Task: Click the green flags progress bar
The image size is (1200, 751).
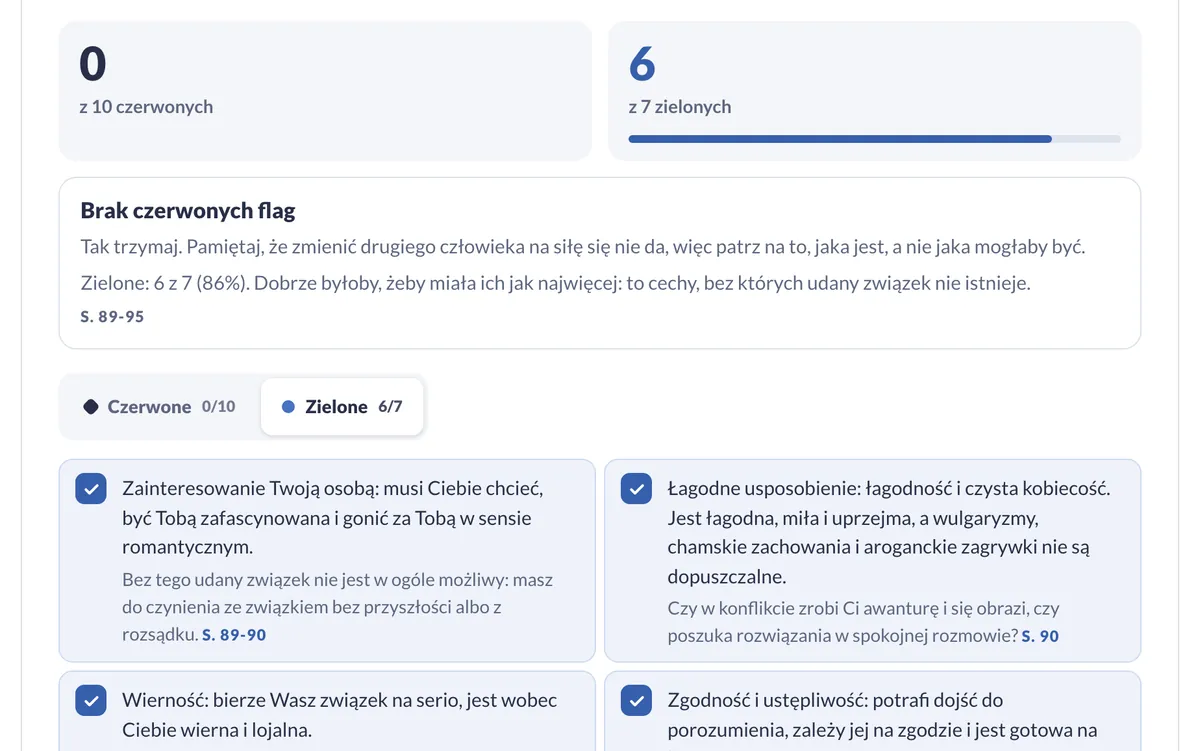Action: 874,139
